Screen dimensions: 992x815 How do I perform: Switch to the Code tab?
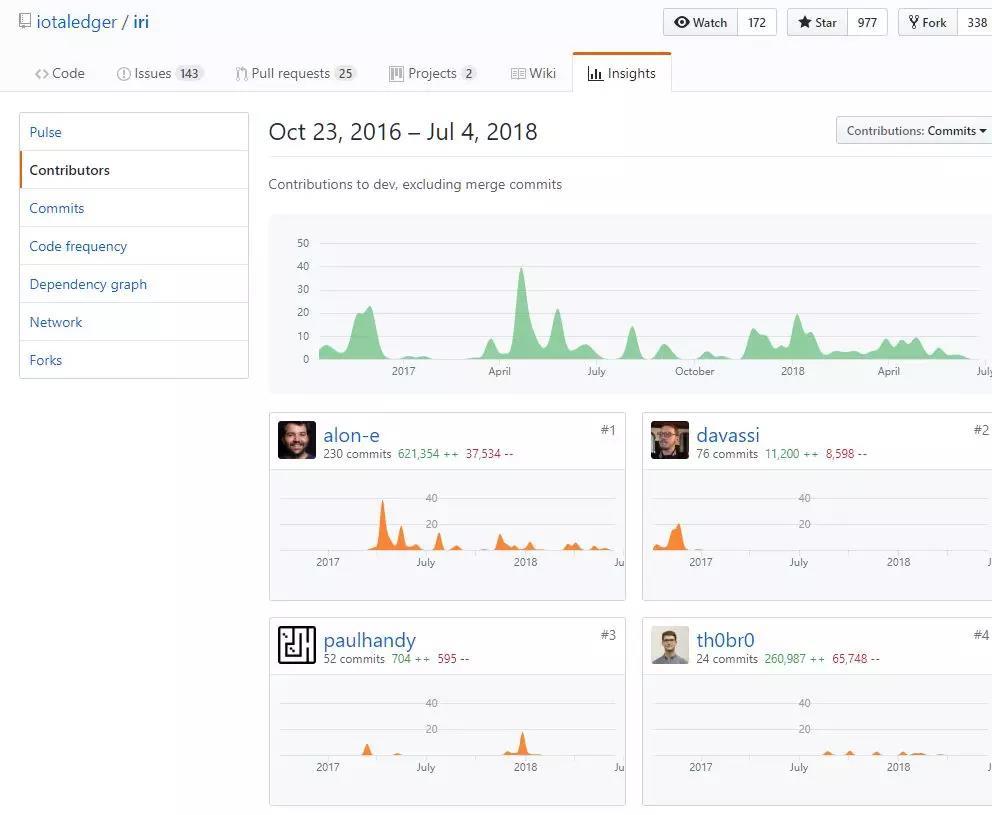coord(59,73)
